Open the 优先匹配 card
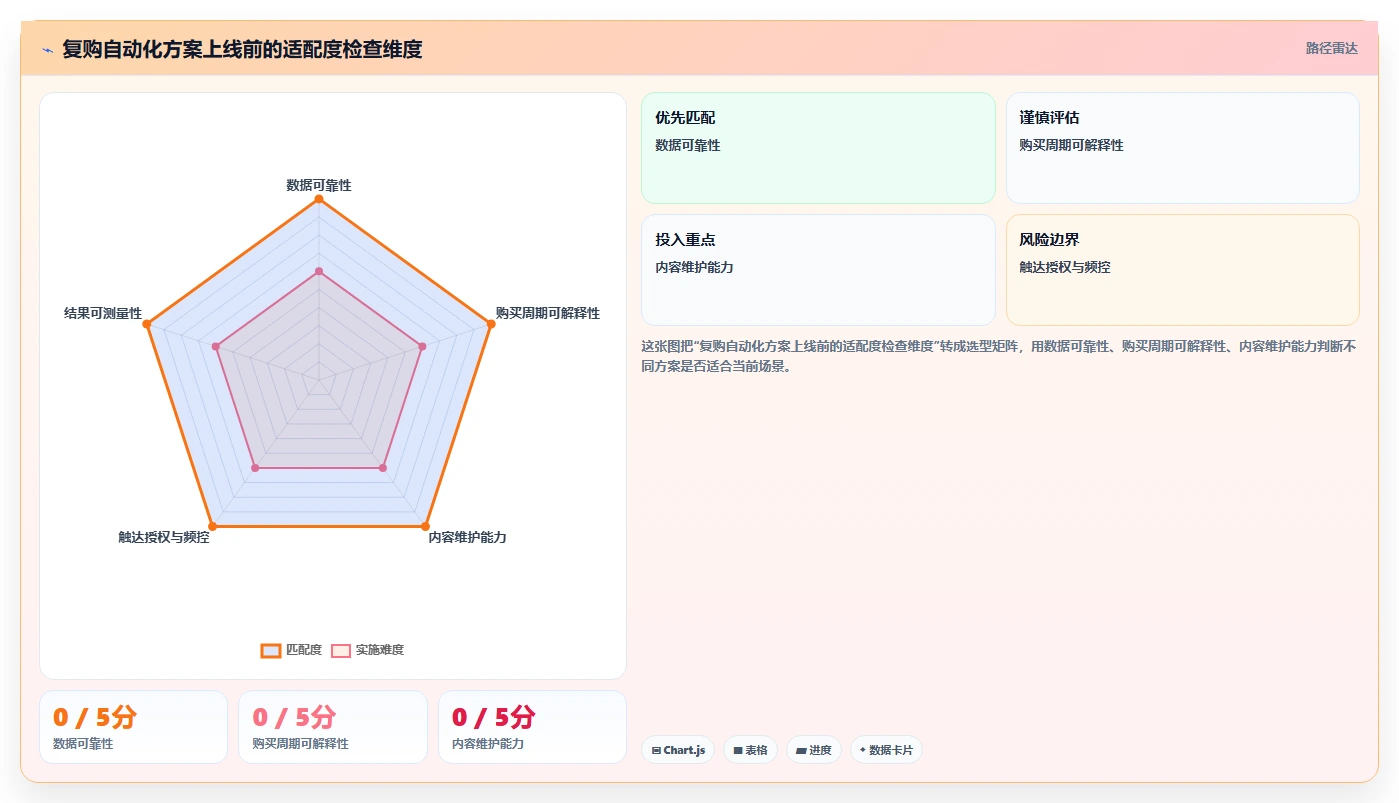The width and height of the screenshot is (1399, 803). pos(818,148)
